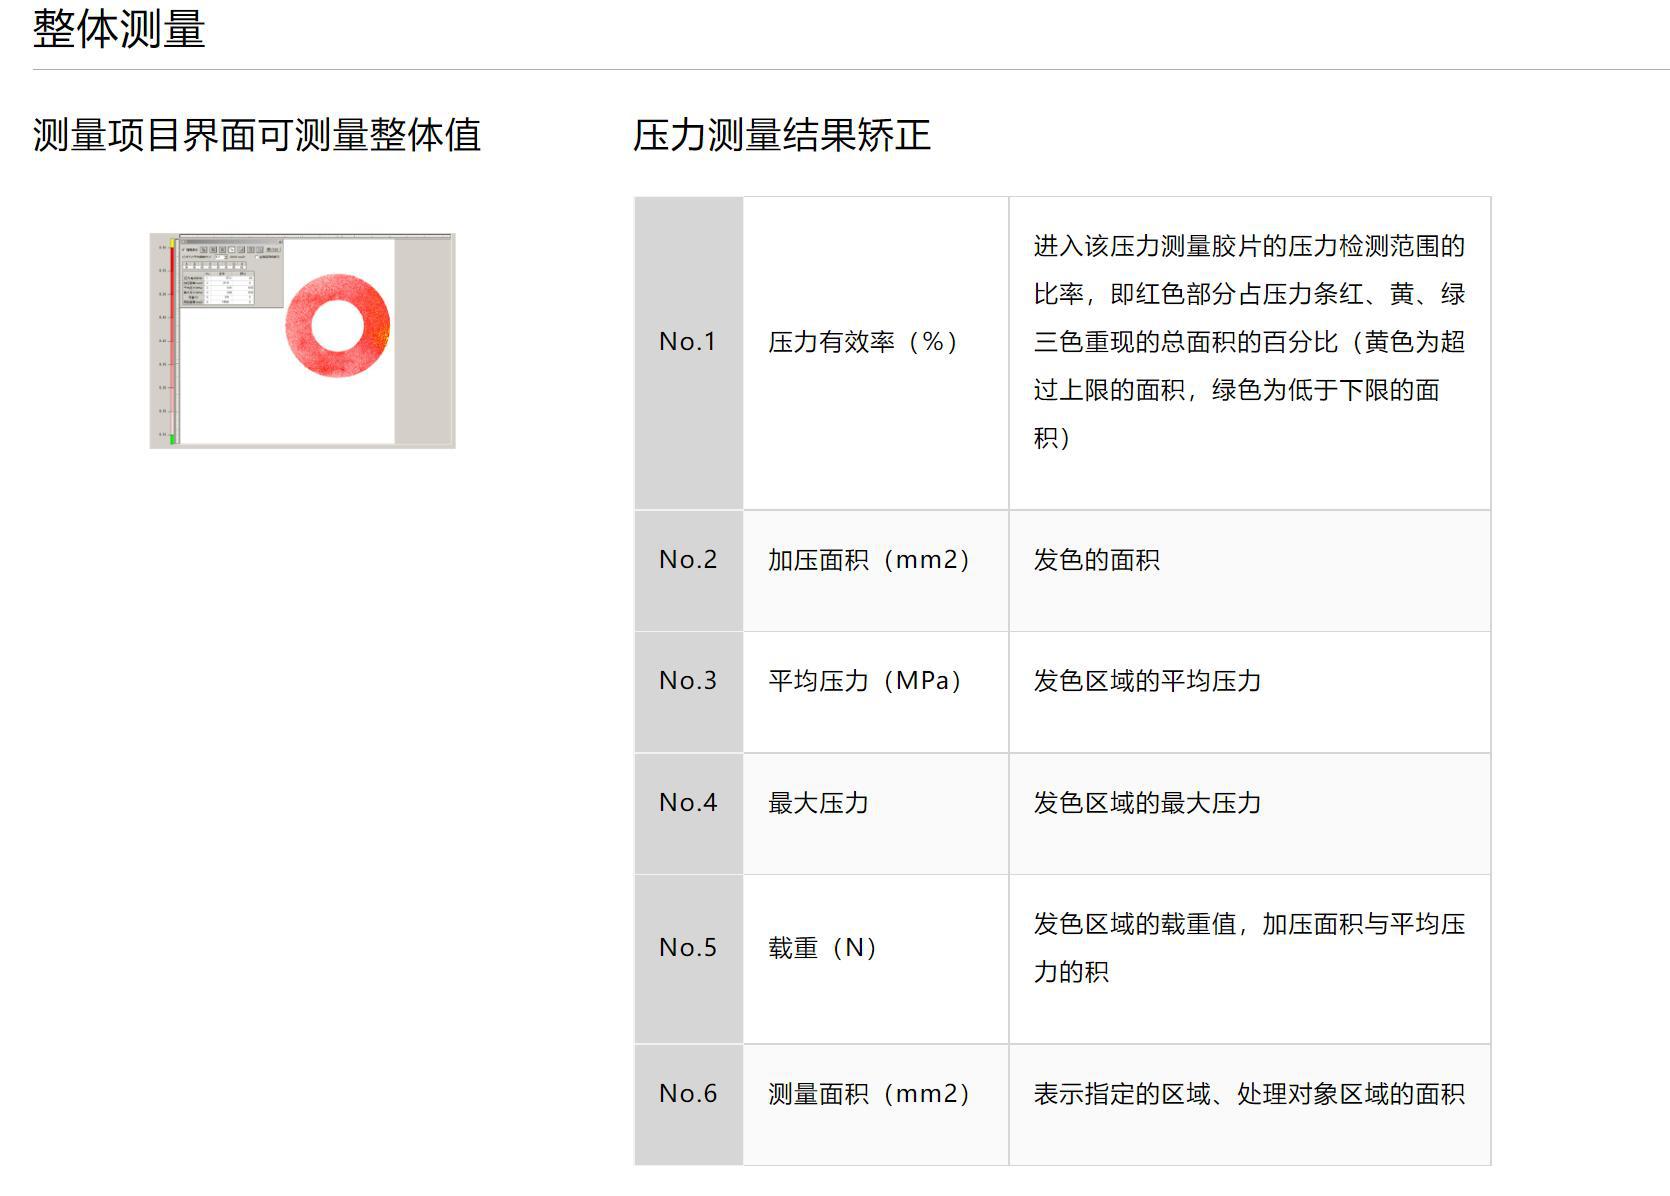Click 表示指定的区域、处理对象区域的面积 description
Screen dimensions: 1670x1196
tap(1249, 1094)
